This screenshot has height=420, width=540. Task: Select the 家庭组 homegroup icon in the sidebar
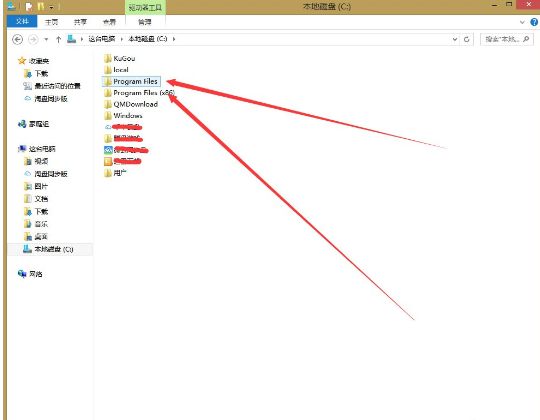[22, 124]
